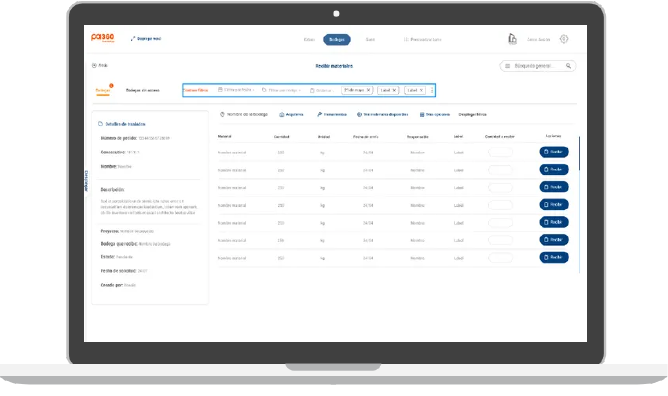Viewport: 668px width, 396px height.
Task: Select the highlighted Bodegas pill tab
Action: pos(337,40)
